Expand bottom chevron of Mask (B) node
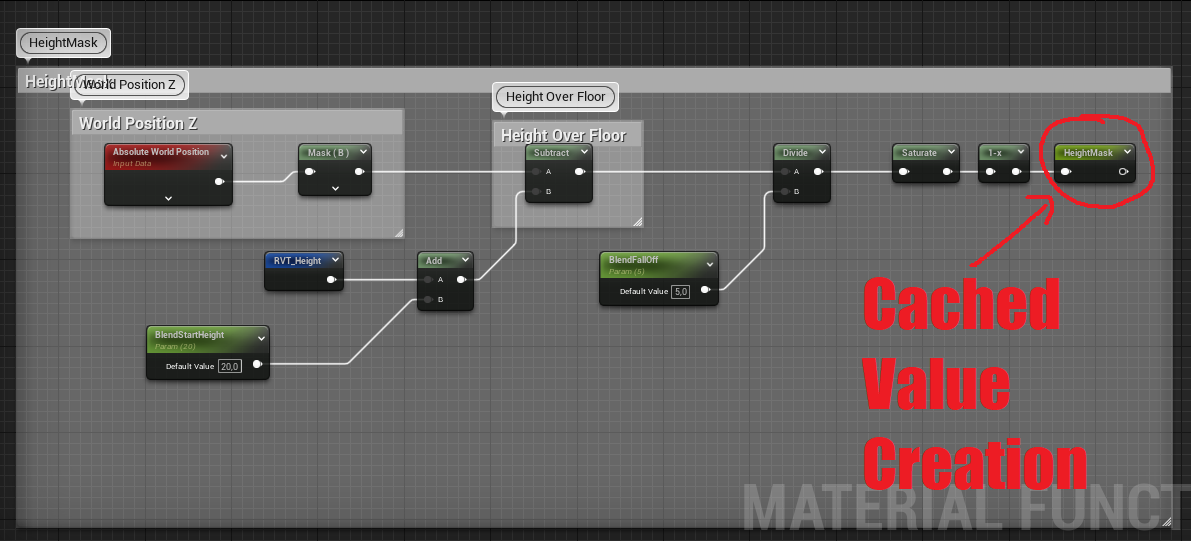The width and height of the screenshot is (1191, 541). tap(335, 188)
